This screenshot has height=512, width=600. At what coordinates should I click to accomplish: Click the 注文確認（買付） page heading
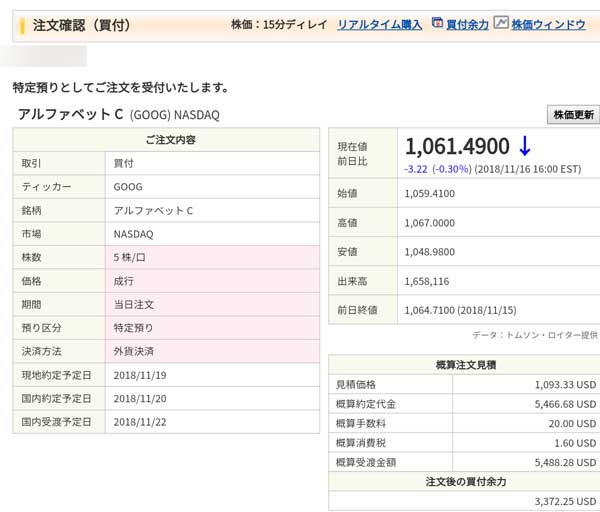pos(81,24)
